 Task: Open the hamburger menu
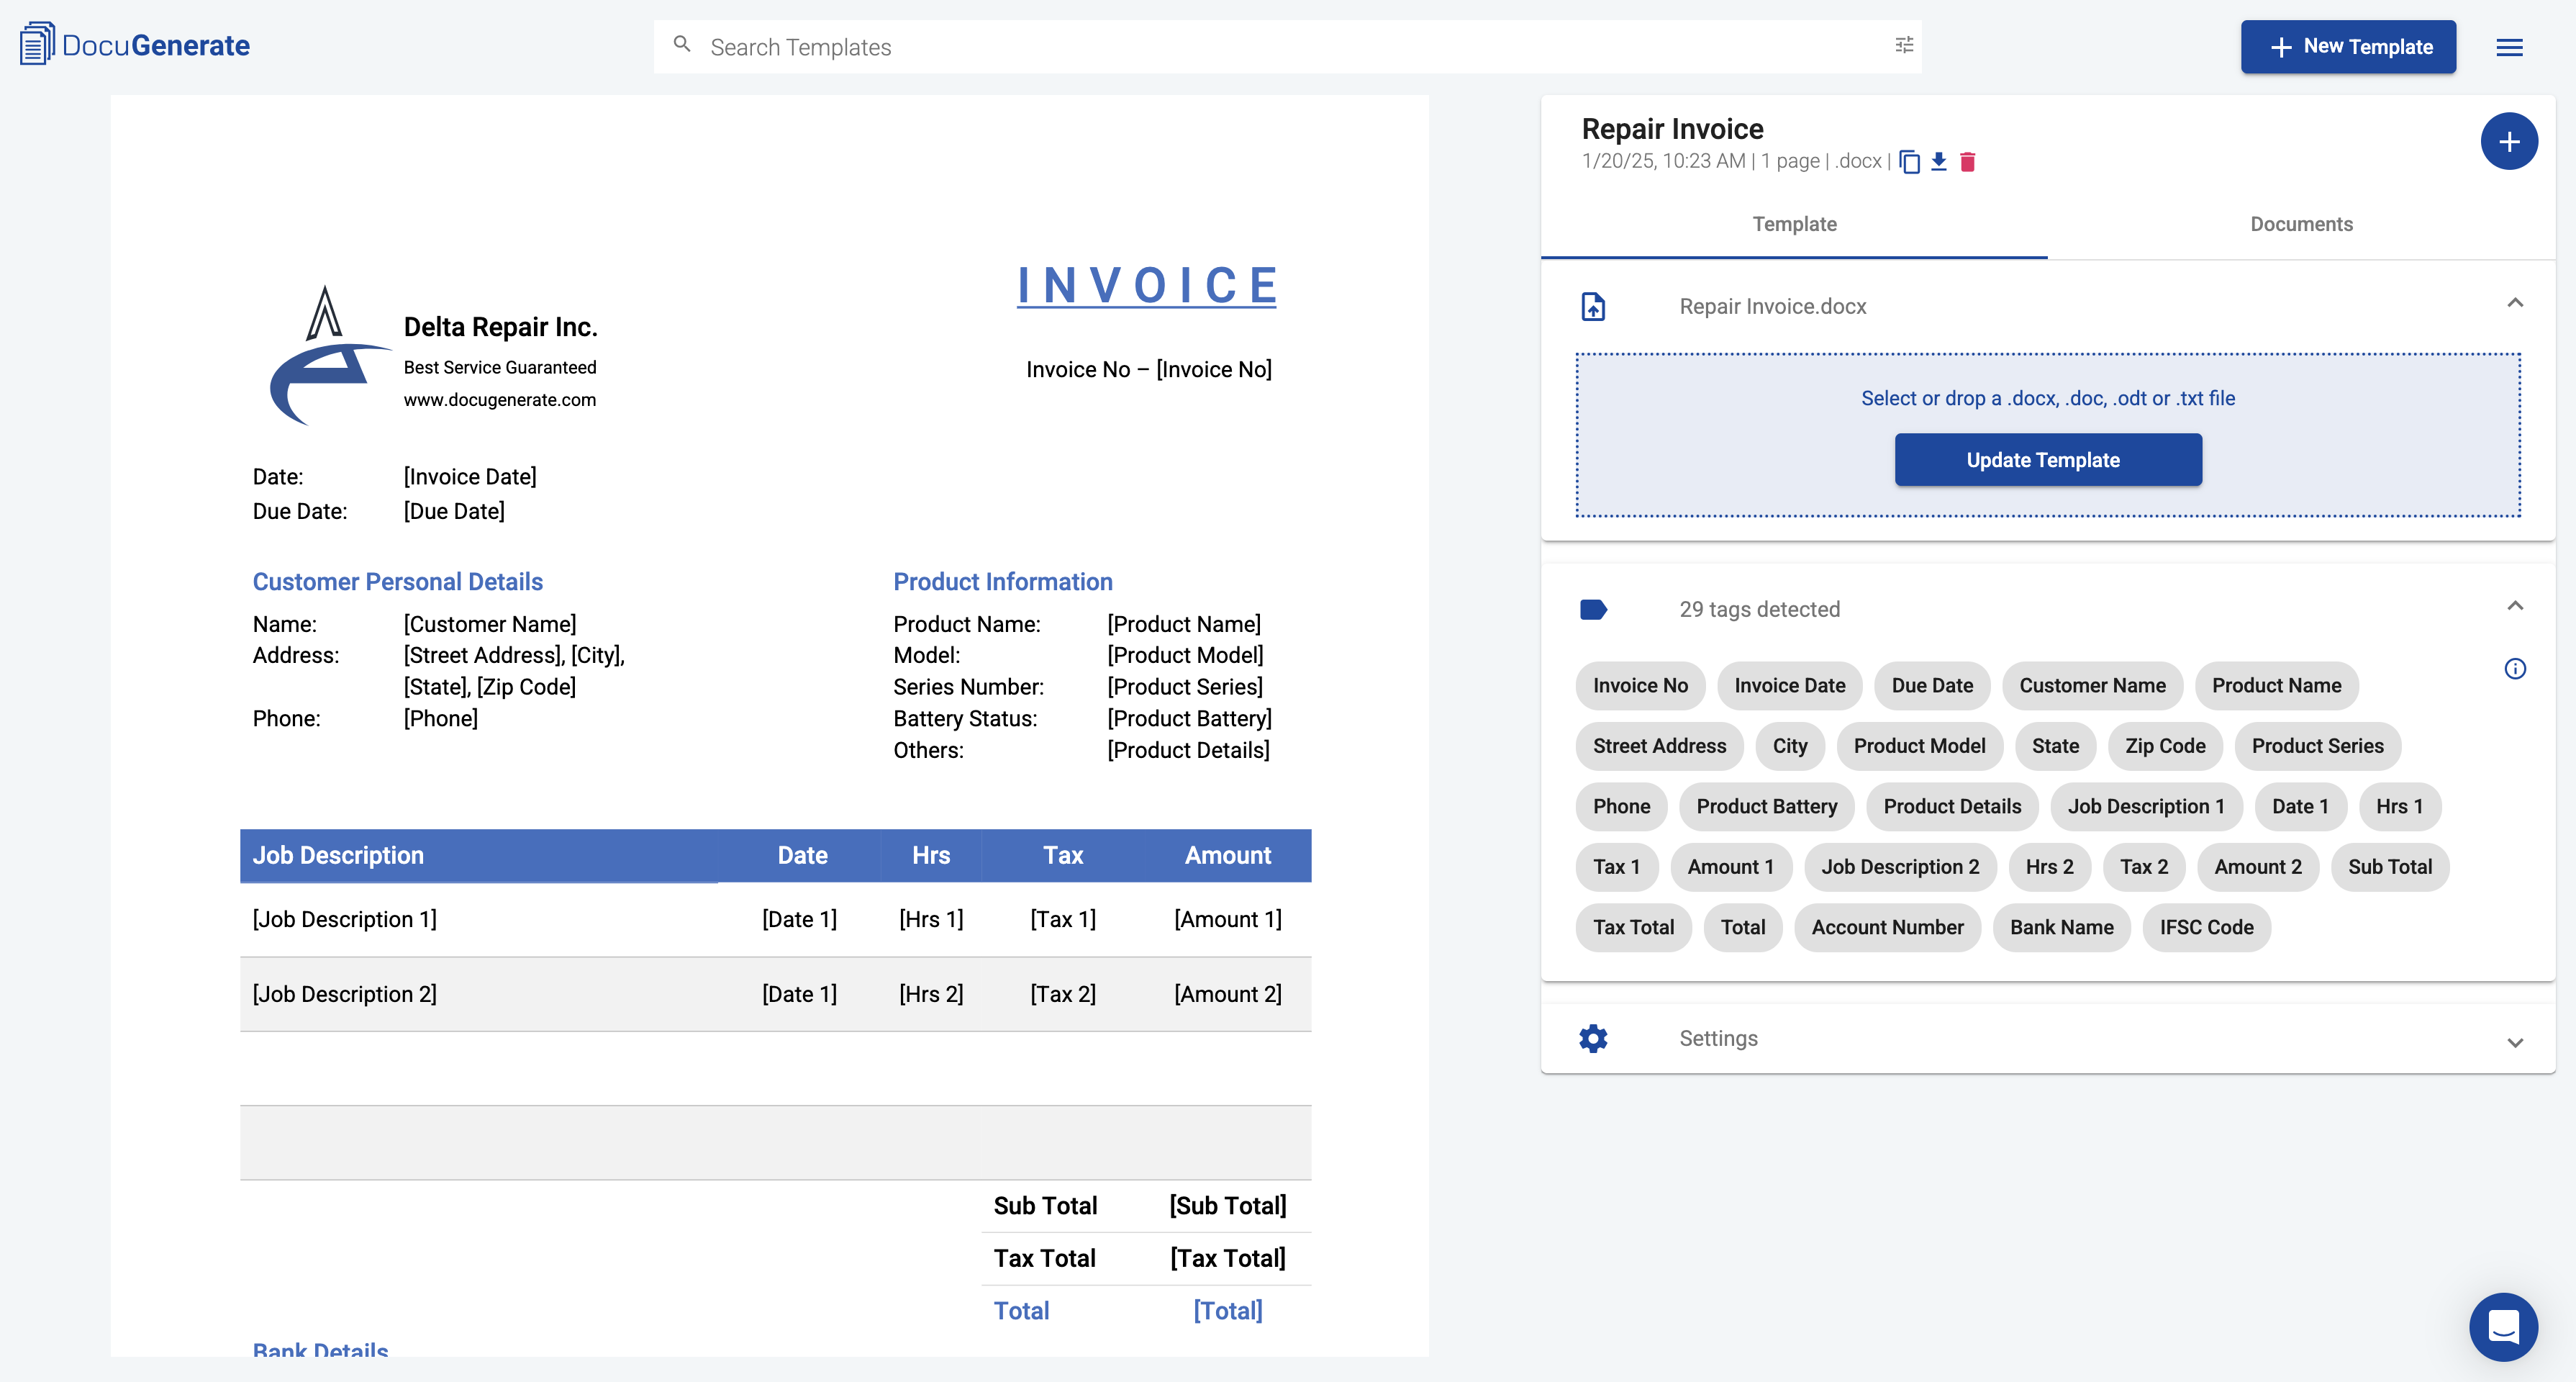[x=2509, y=47]
